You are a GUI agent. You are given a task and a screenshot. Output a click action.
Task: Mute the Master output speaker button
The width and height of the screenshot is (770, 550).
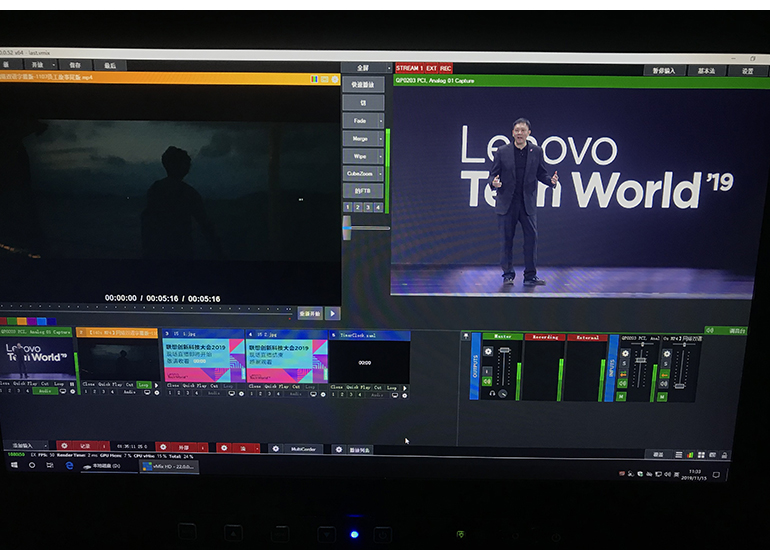point(487,382)
